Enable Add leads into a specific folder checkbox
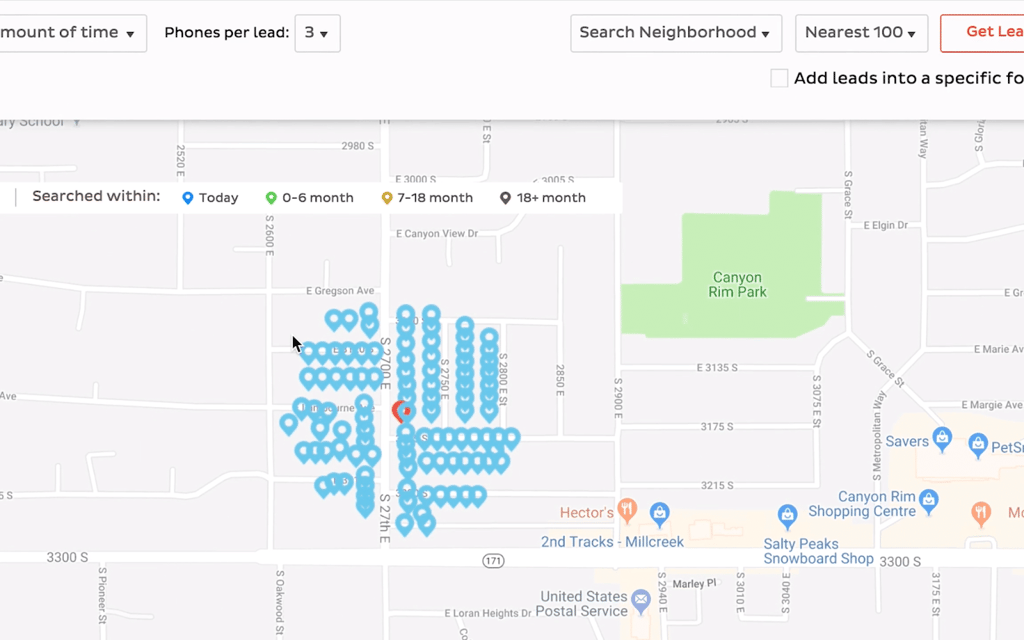1024x640 pixels. click(779, 78)
